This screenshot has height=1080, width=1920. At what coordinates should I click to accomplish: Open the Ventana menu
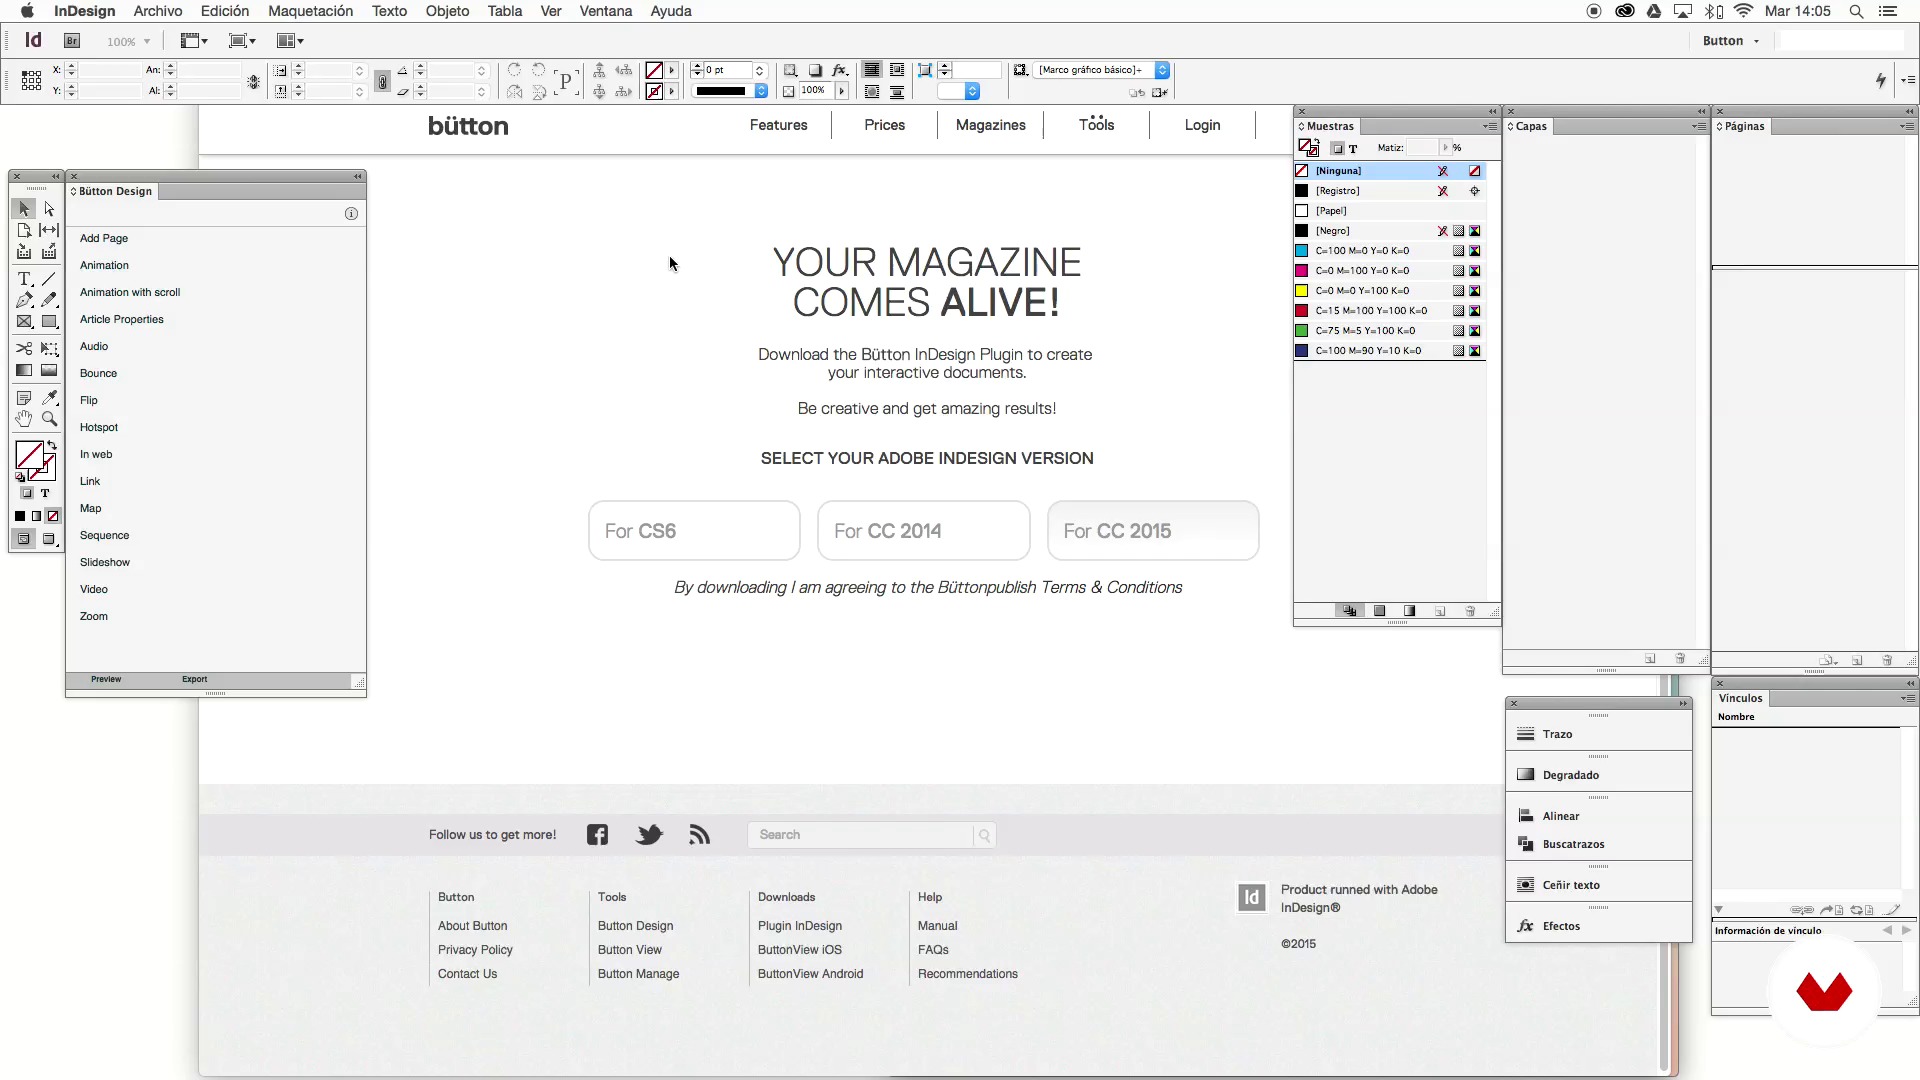pyautogui.click(x=606, y=11)
